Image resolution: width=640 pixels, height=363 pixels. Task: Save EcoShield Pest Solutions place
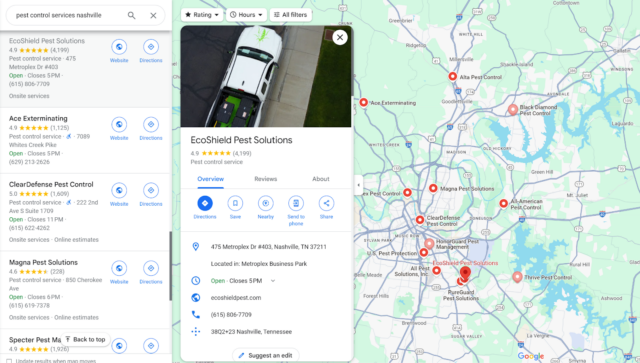[x=235, y=203]
